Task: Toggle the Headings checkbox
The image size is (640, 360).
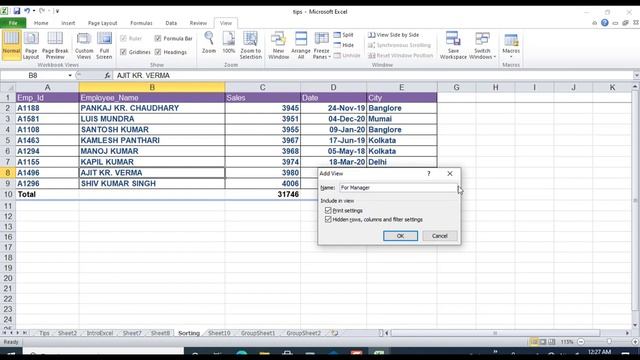Action: coord(158,52)
